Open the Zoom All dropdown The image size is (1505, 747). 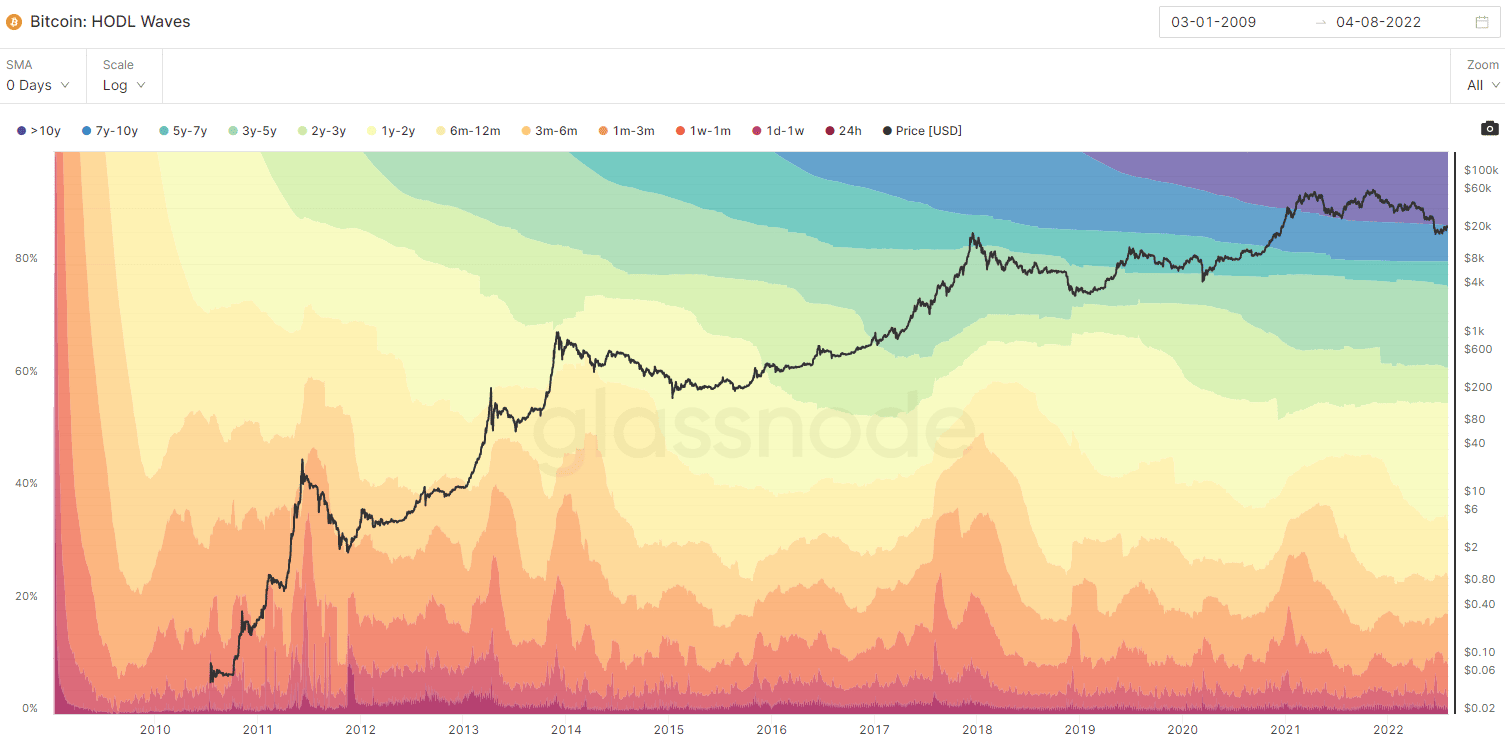(1482, 85)
